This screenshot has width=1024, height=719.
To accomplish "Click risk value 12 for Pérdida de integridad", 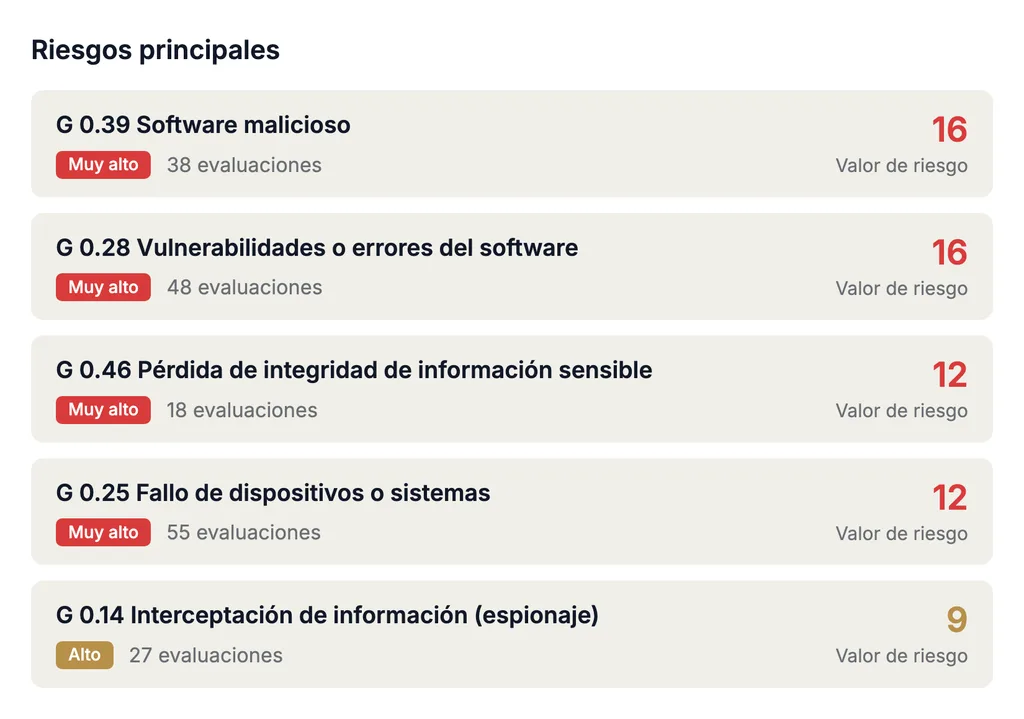I will coord(950,375).
